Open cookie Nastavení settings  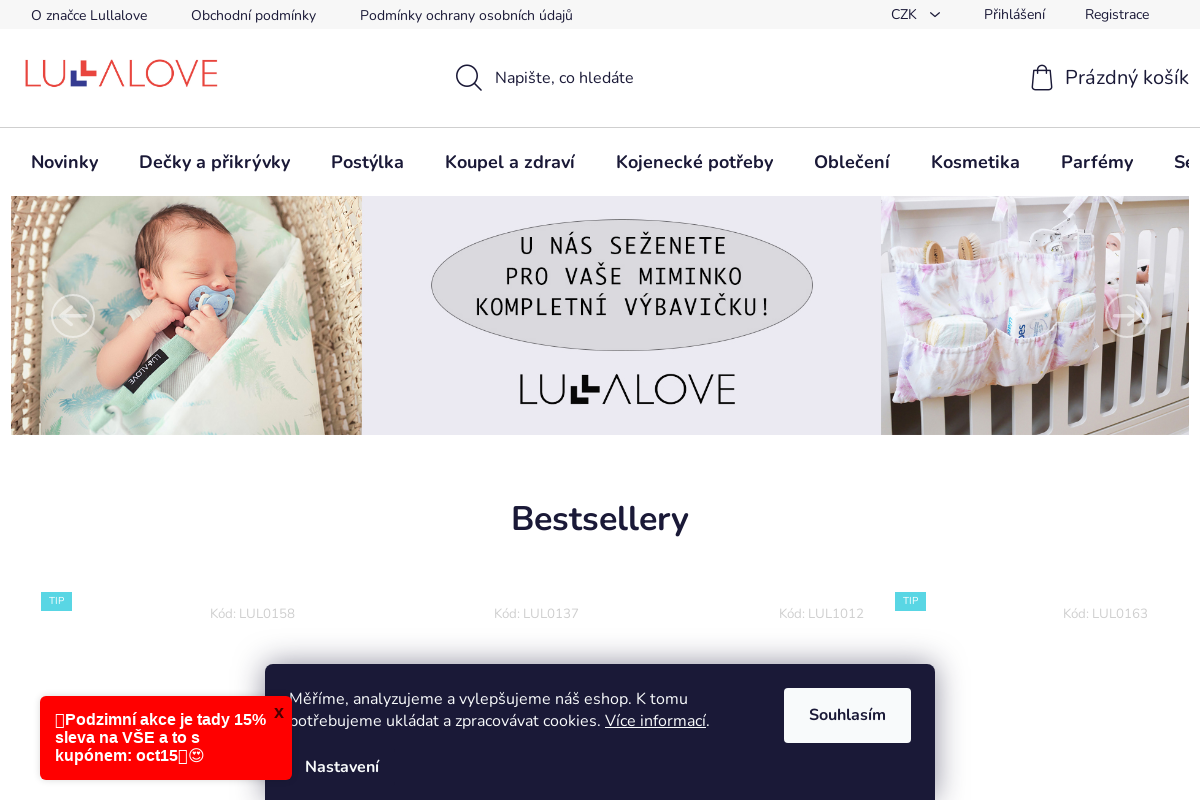342,767
